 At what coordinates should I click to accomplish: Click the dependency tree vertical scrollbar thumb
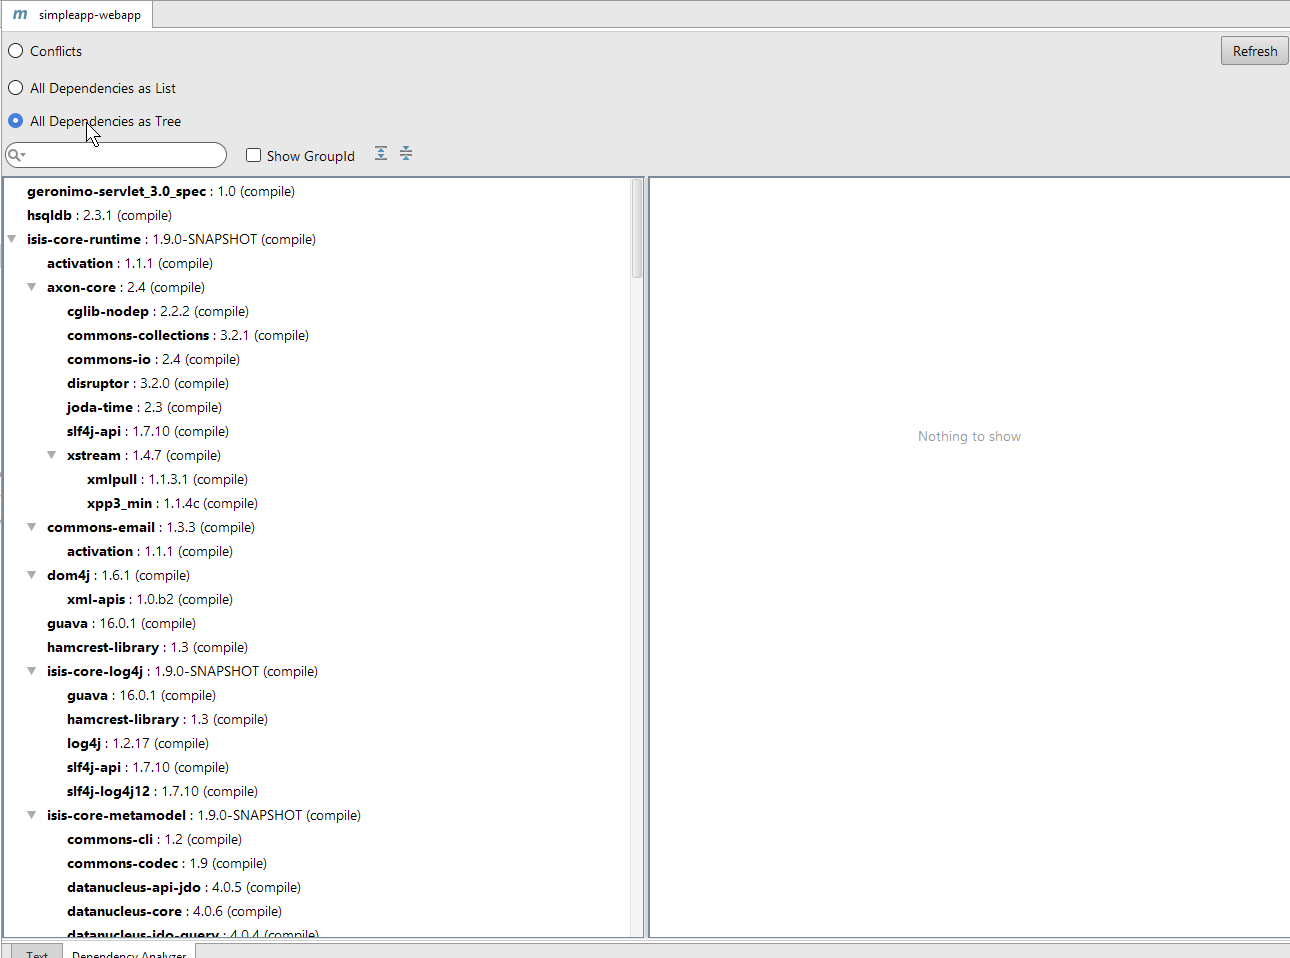pos(637,228)
